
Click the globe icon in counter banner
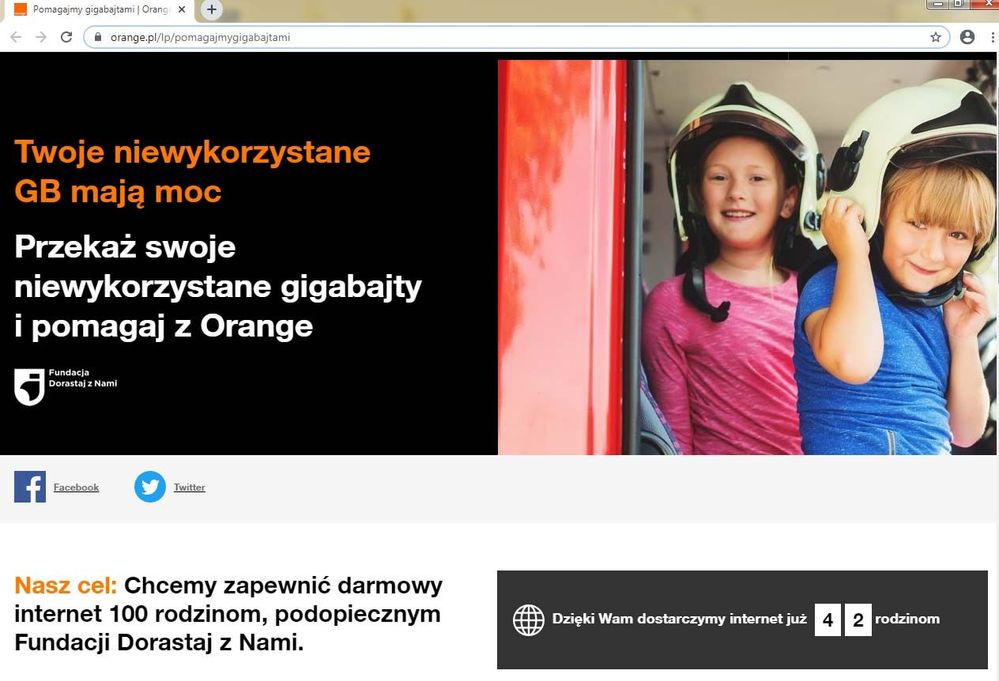click(x=528, y=620)
